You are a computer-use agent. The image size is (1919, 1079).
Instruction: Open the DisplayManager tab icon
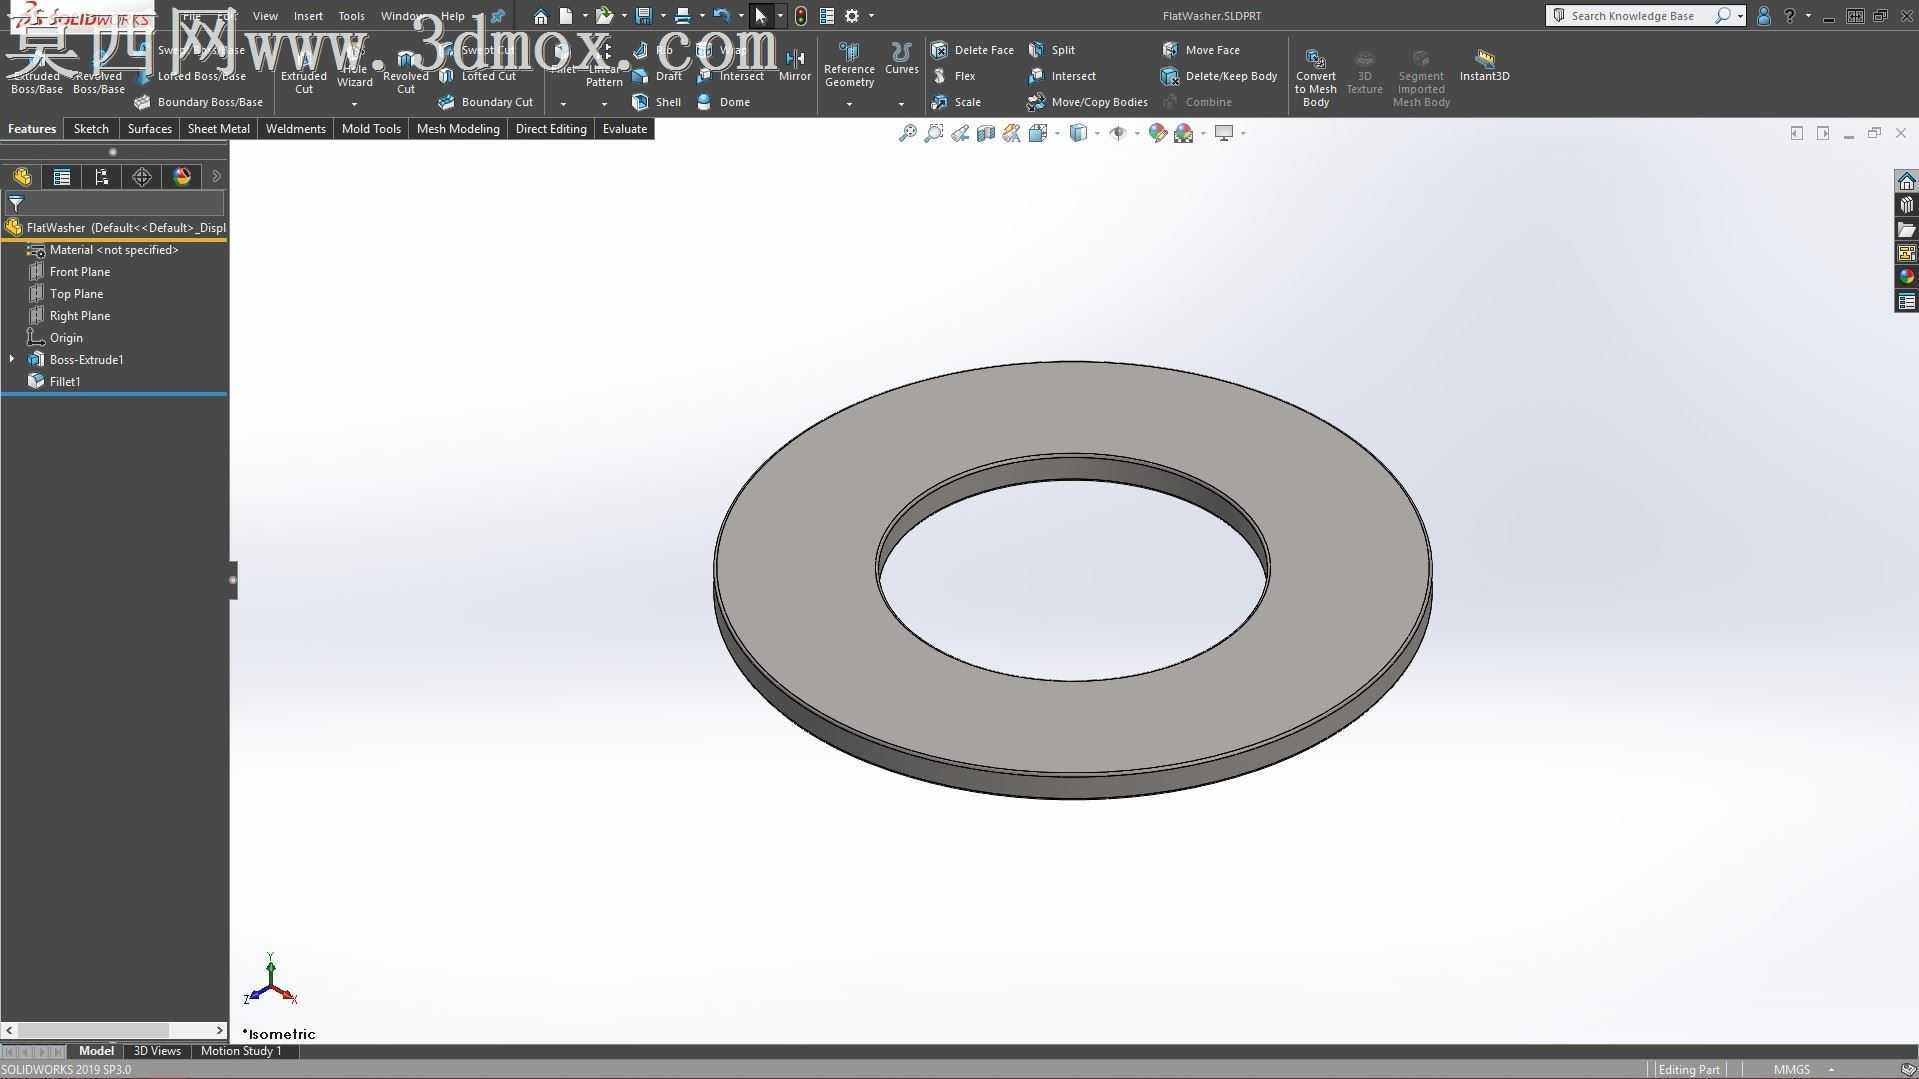182,177
